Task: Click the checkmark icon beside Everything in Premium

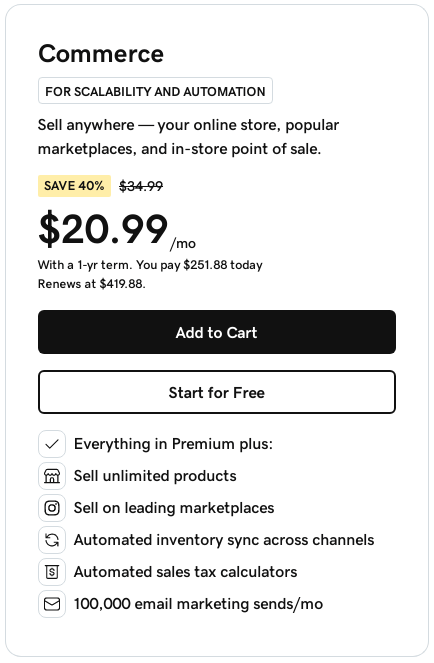Action: 52,444
